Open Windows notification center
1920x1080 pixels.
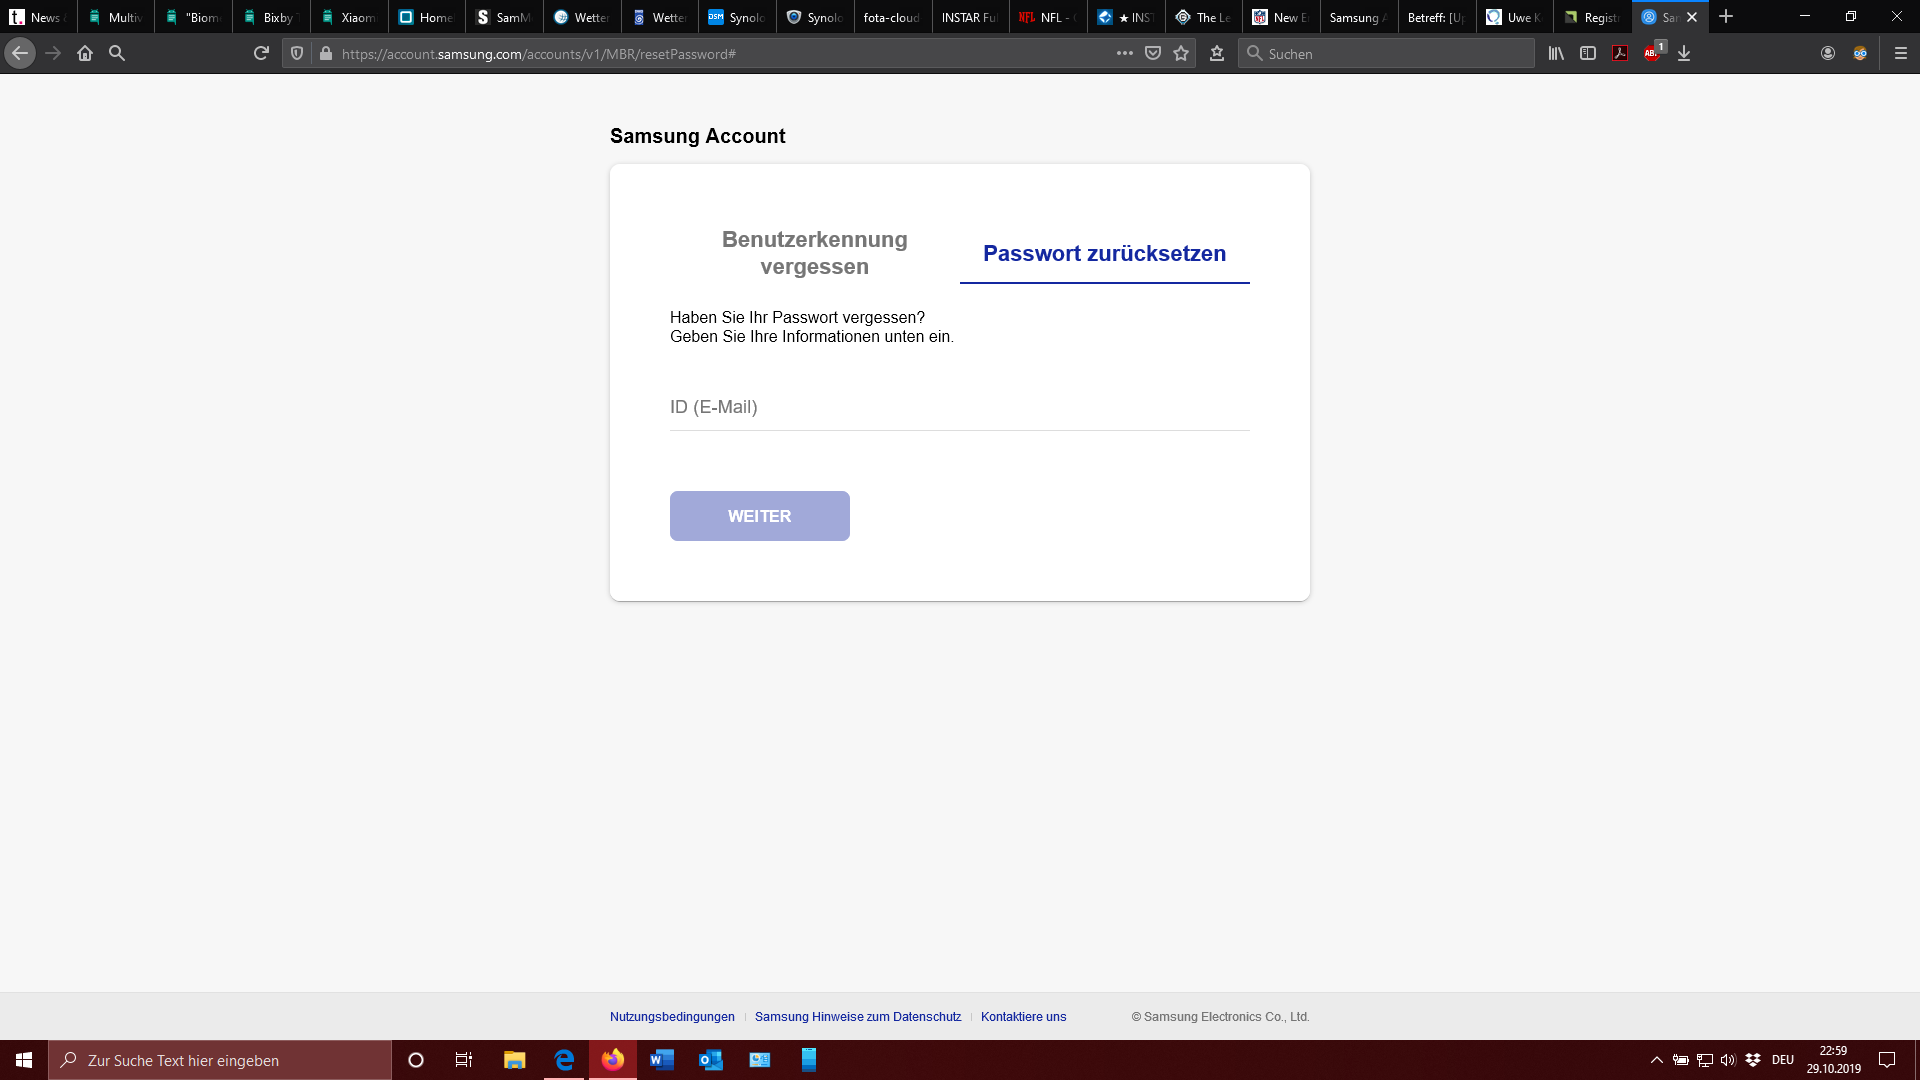coord(1887,1060)
